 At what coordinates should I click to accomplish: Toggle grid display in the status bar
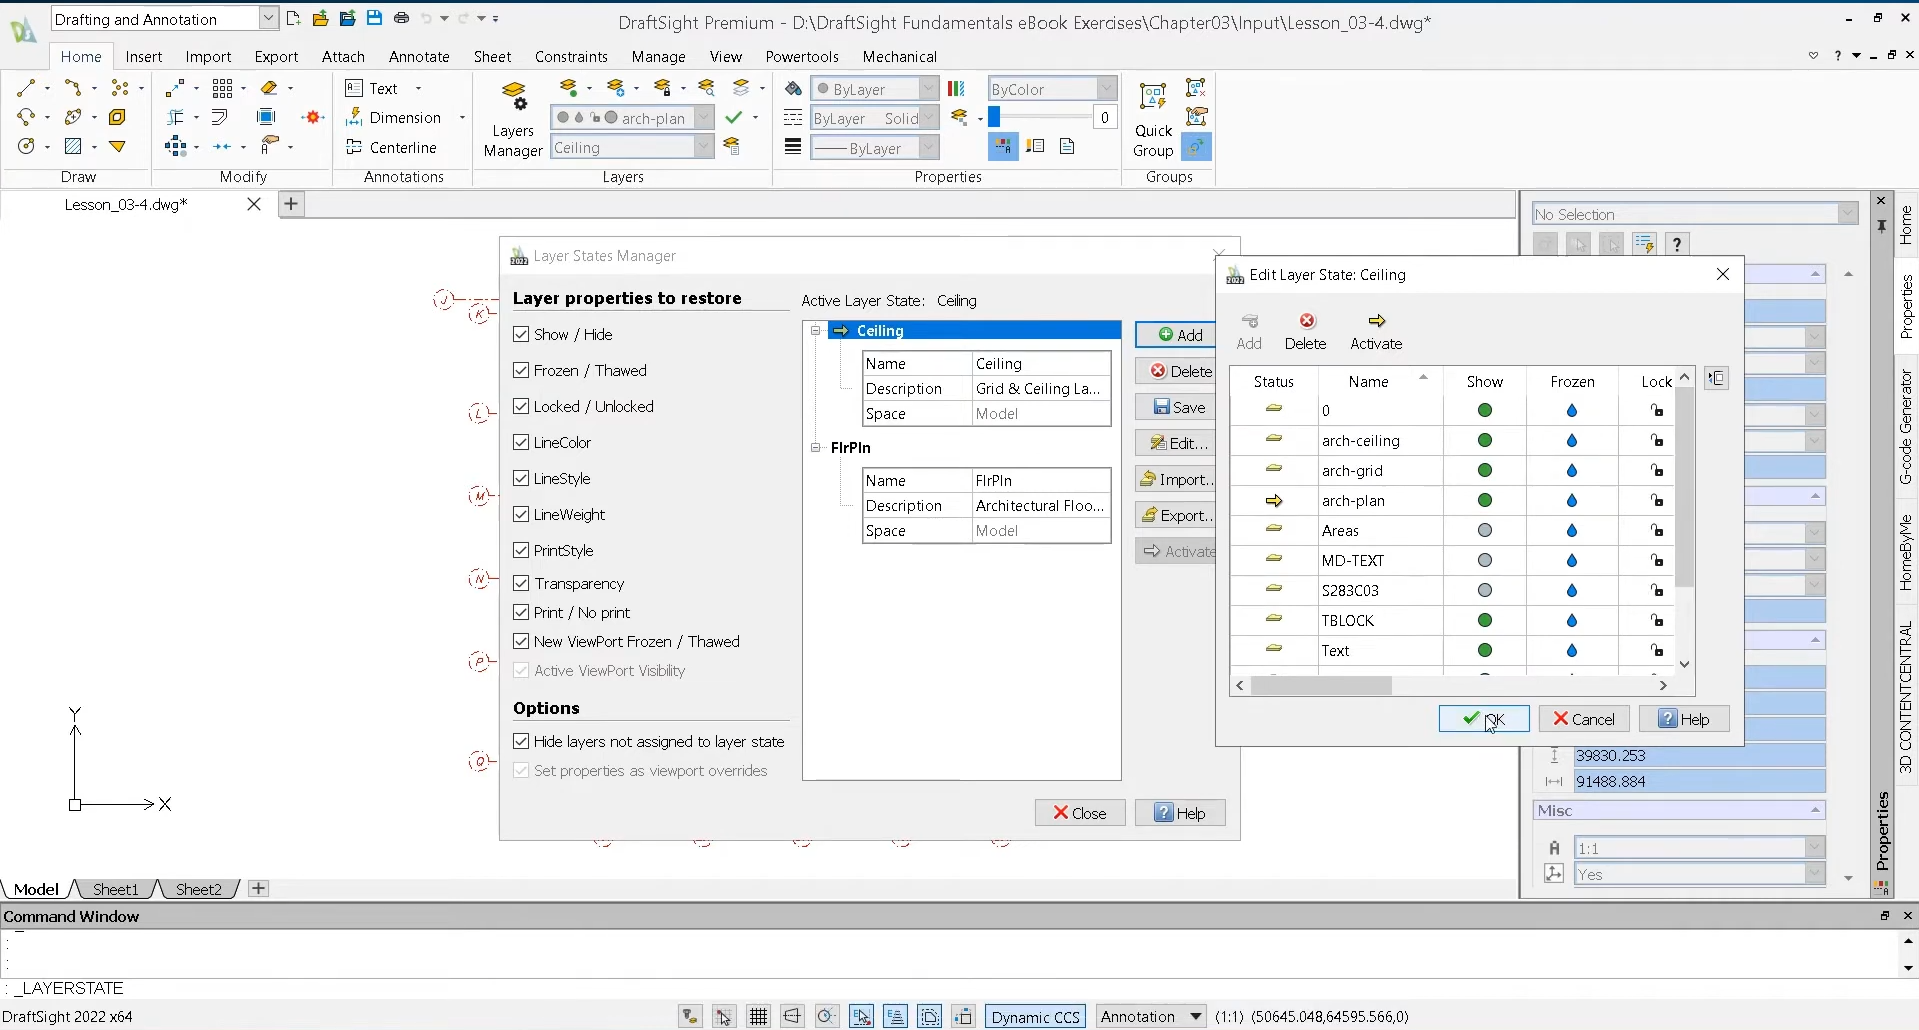coord(757,1016)
